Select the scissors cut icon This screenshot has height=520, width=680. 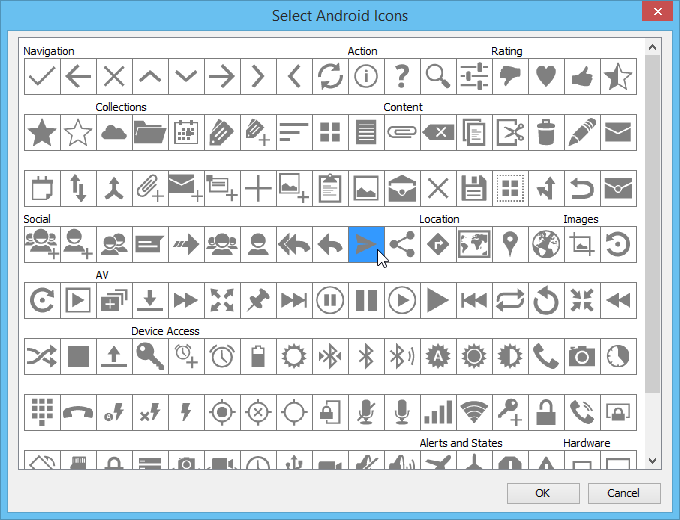click(x=510, y=132)
